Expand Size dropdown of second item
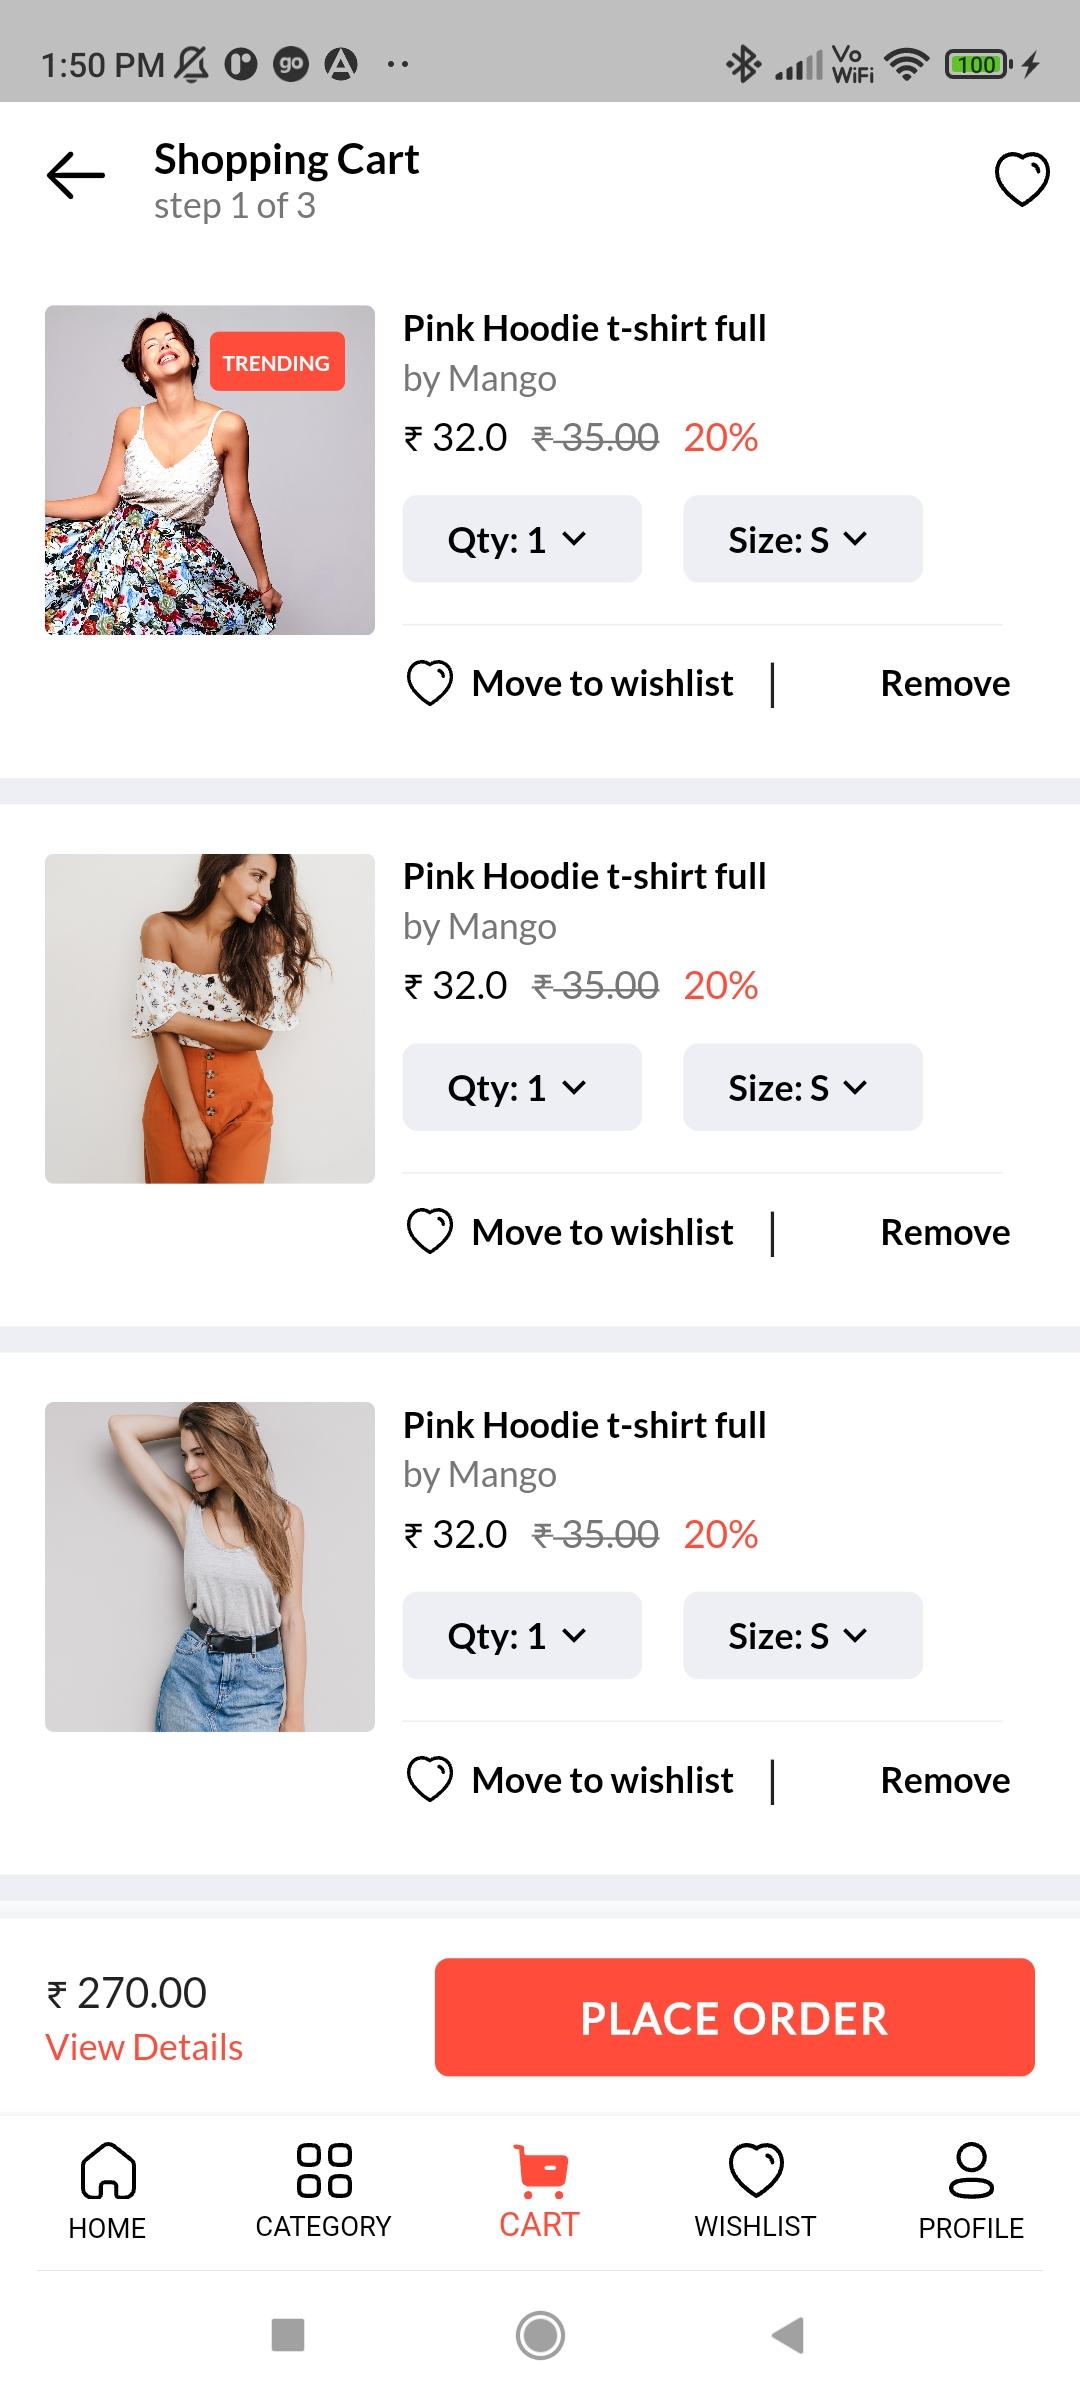 [x=803, y=1087]
